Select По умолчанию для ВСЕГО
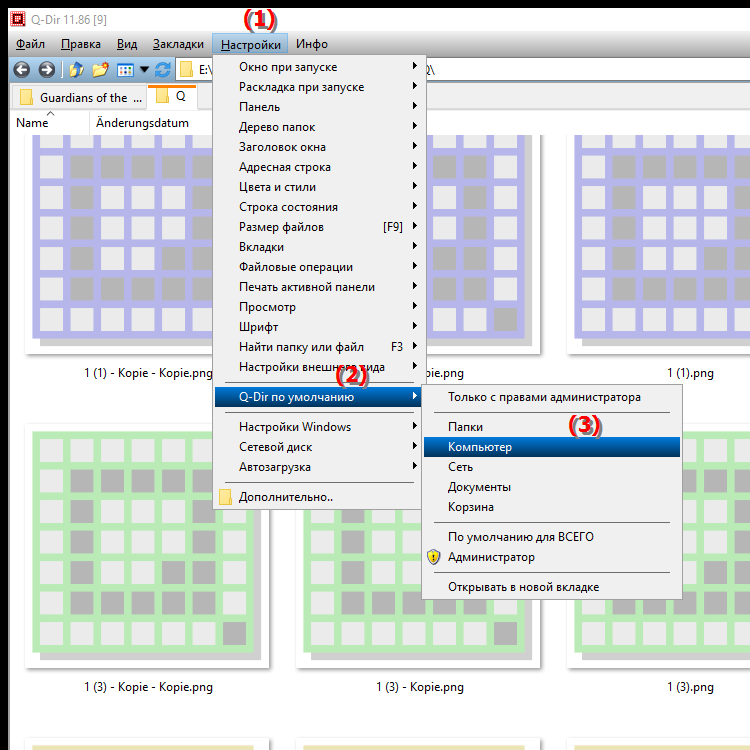Image resolution: width=750 pixels, height=750 pixels. click(x=551, y=537)
